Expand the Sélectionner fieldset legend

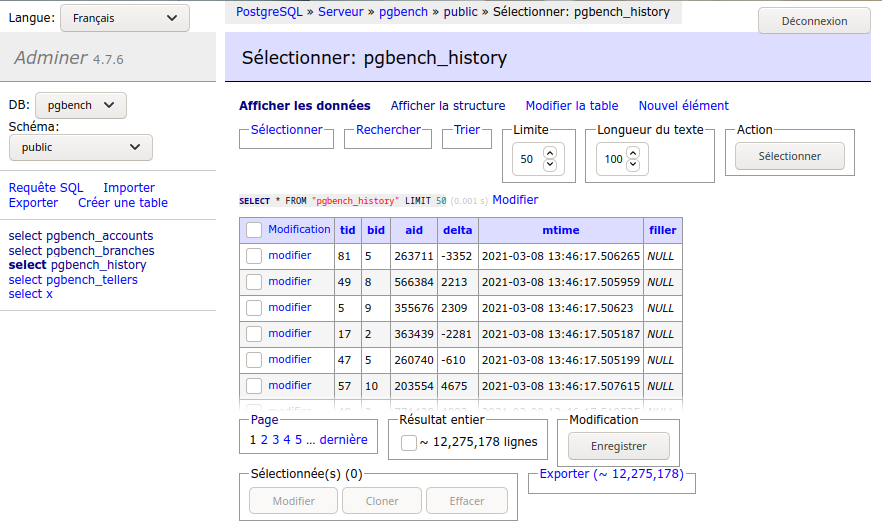pyautogui.click(x=286, y=130)
